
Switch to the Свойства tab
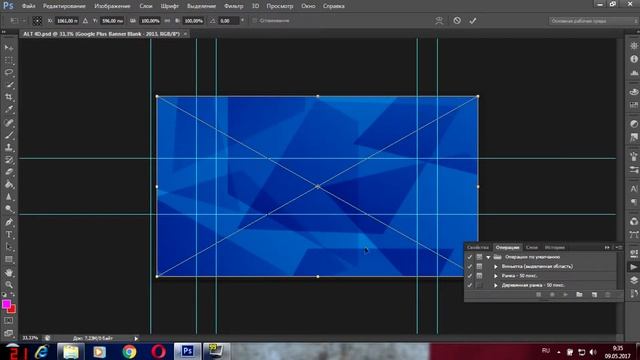478,247
